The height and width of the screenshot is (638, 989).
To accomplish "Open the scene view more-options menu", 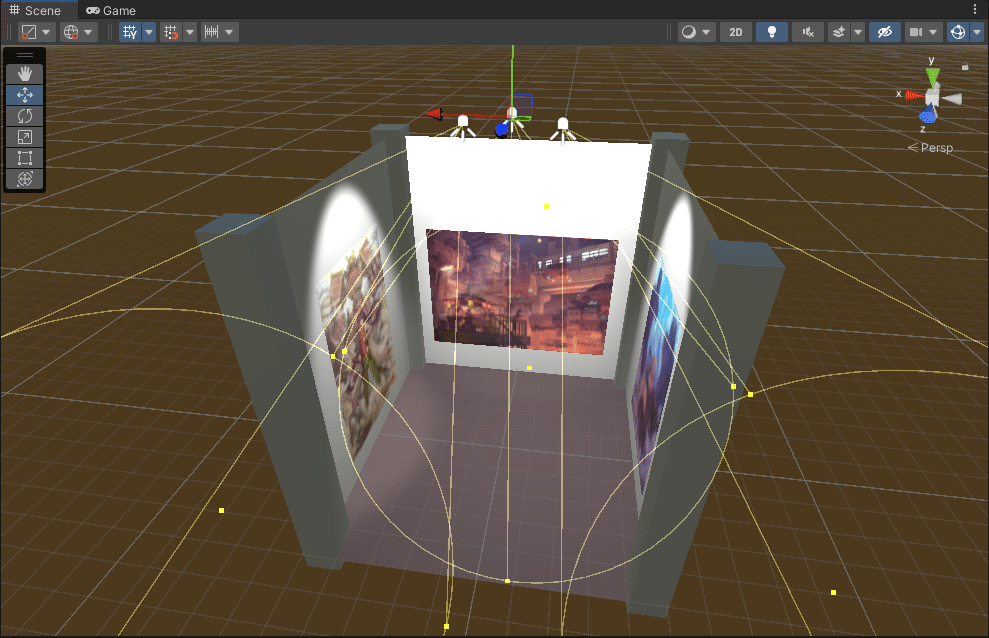I will point(974,9).
